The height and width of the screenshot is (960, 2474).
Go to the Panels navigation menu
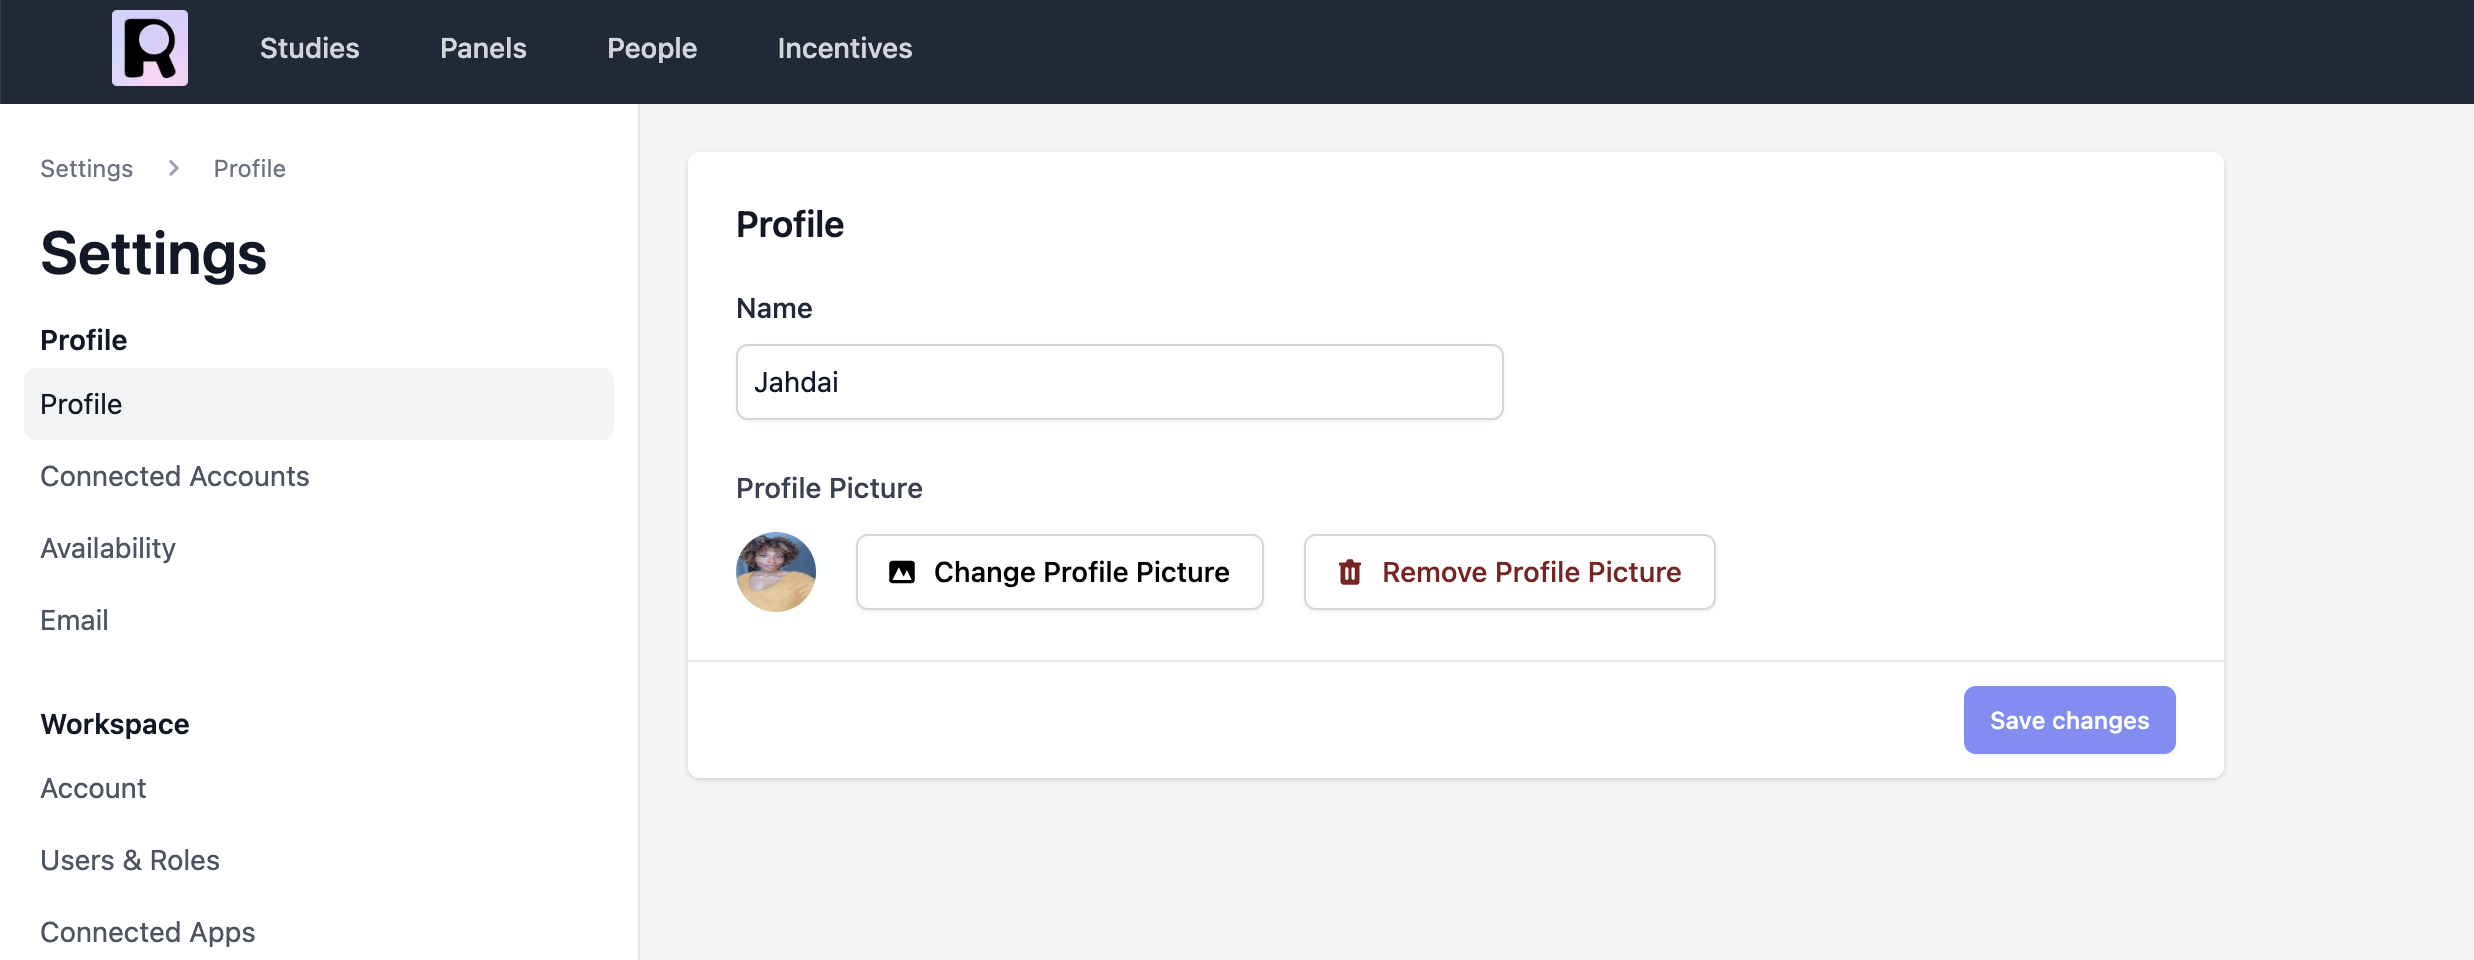pos(483,48)
